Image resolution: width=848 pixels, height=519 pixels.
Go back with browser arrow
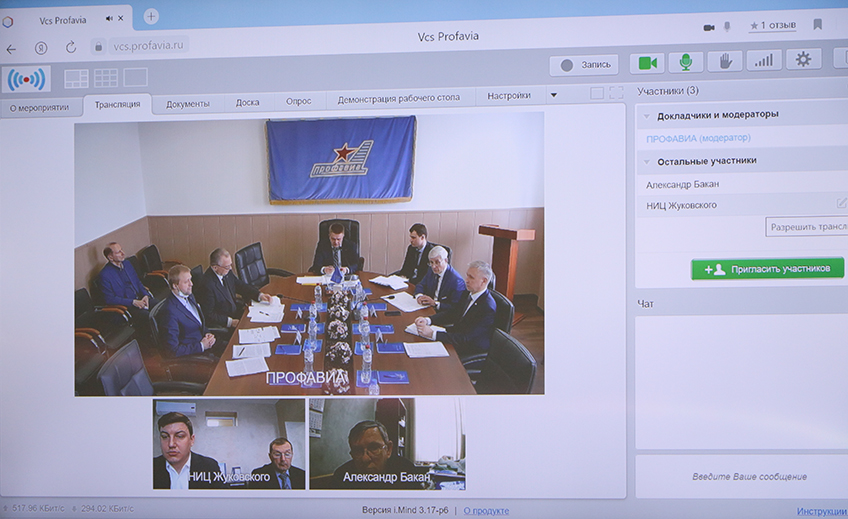[x=11, y=49]
